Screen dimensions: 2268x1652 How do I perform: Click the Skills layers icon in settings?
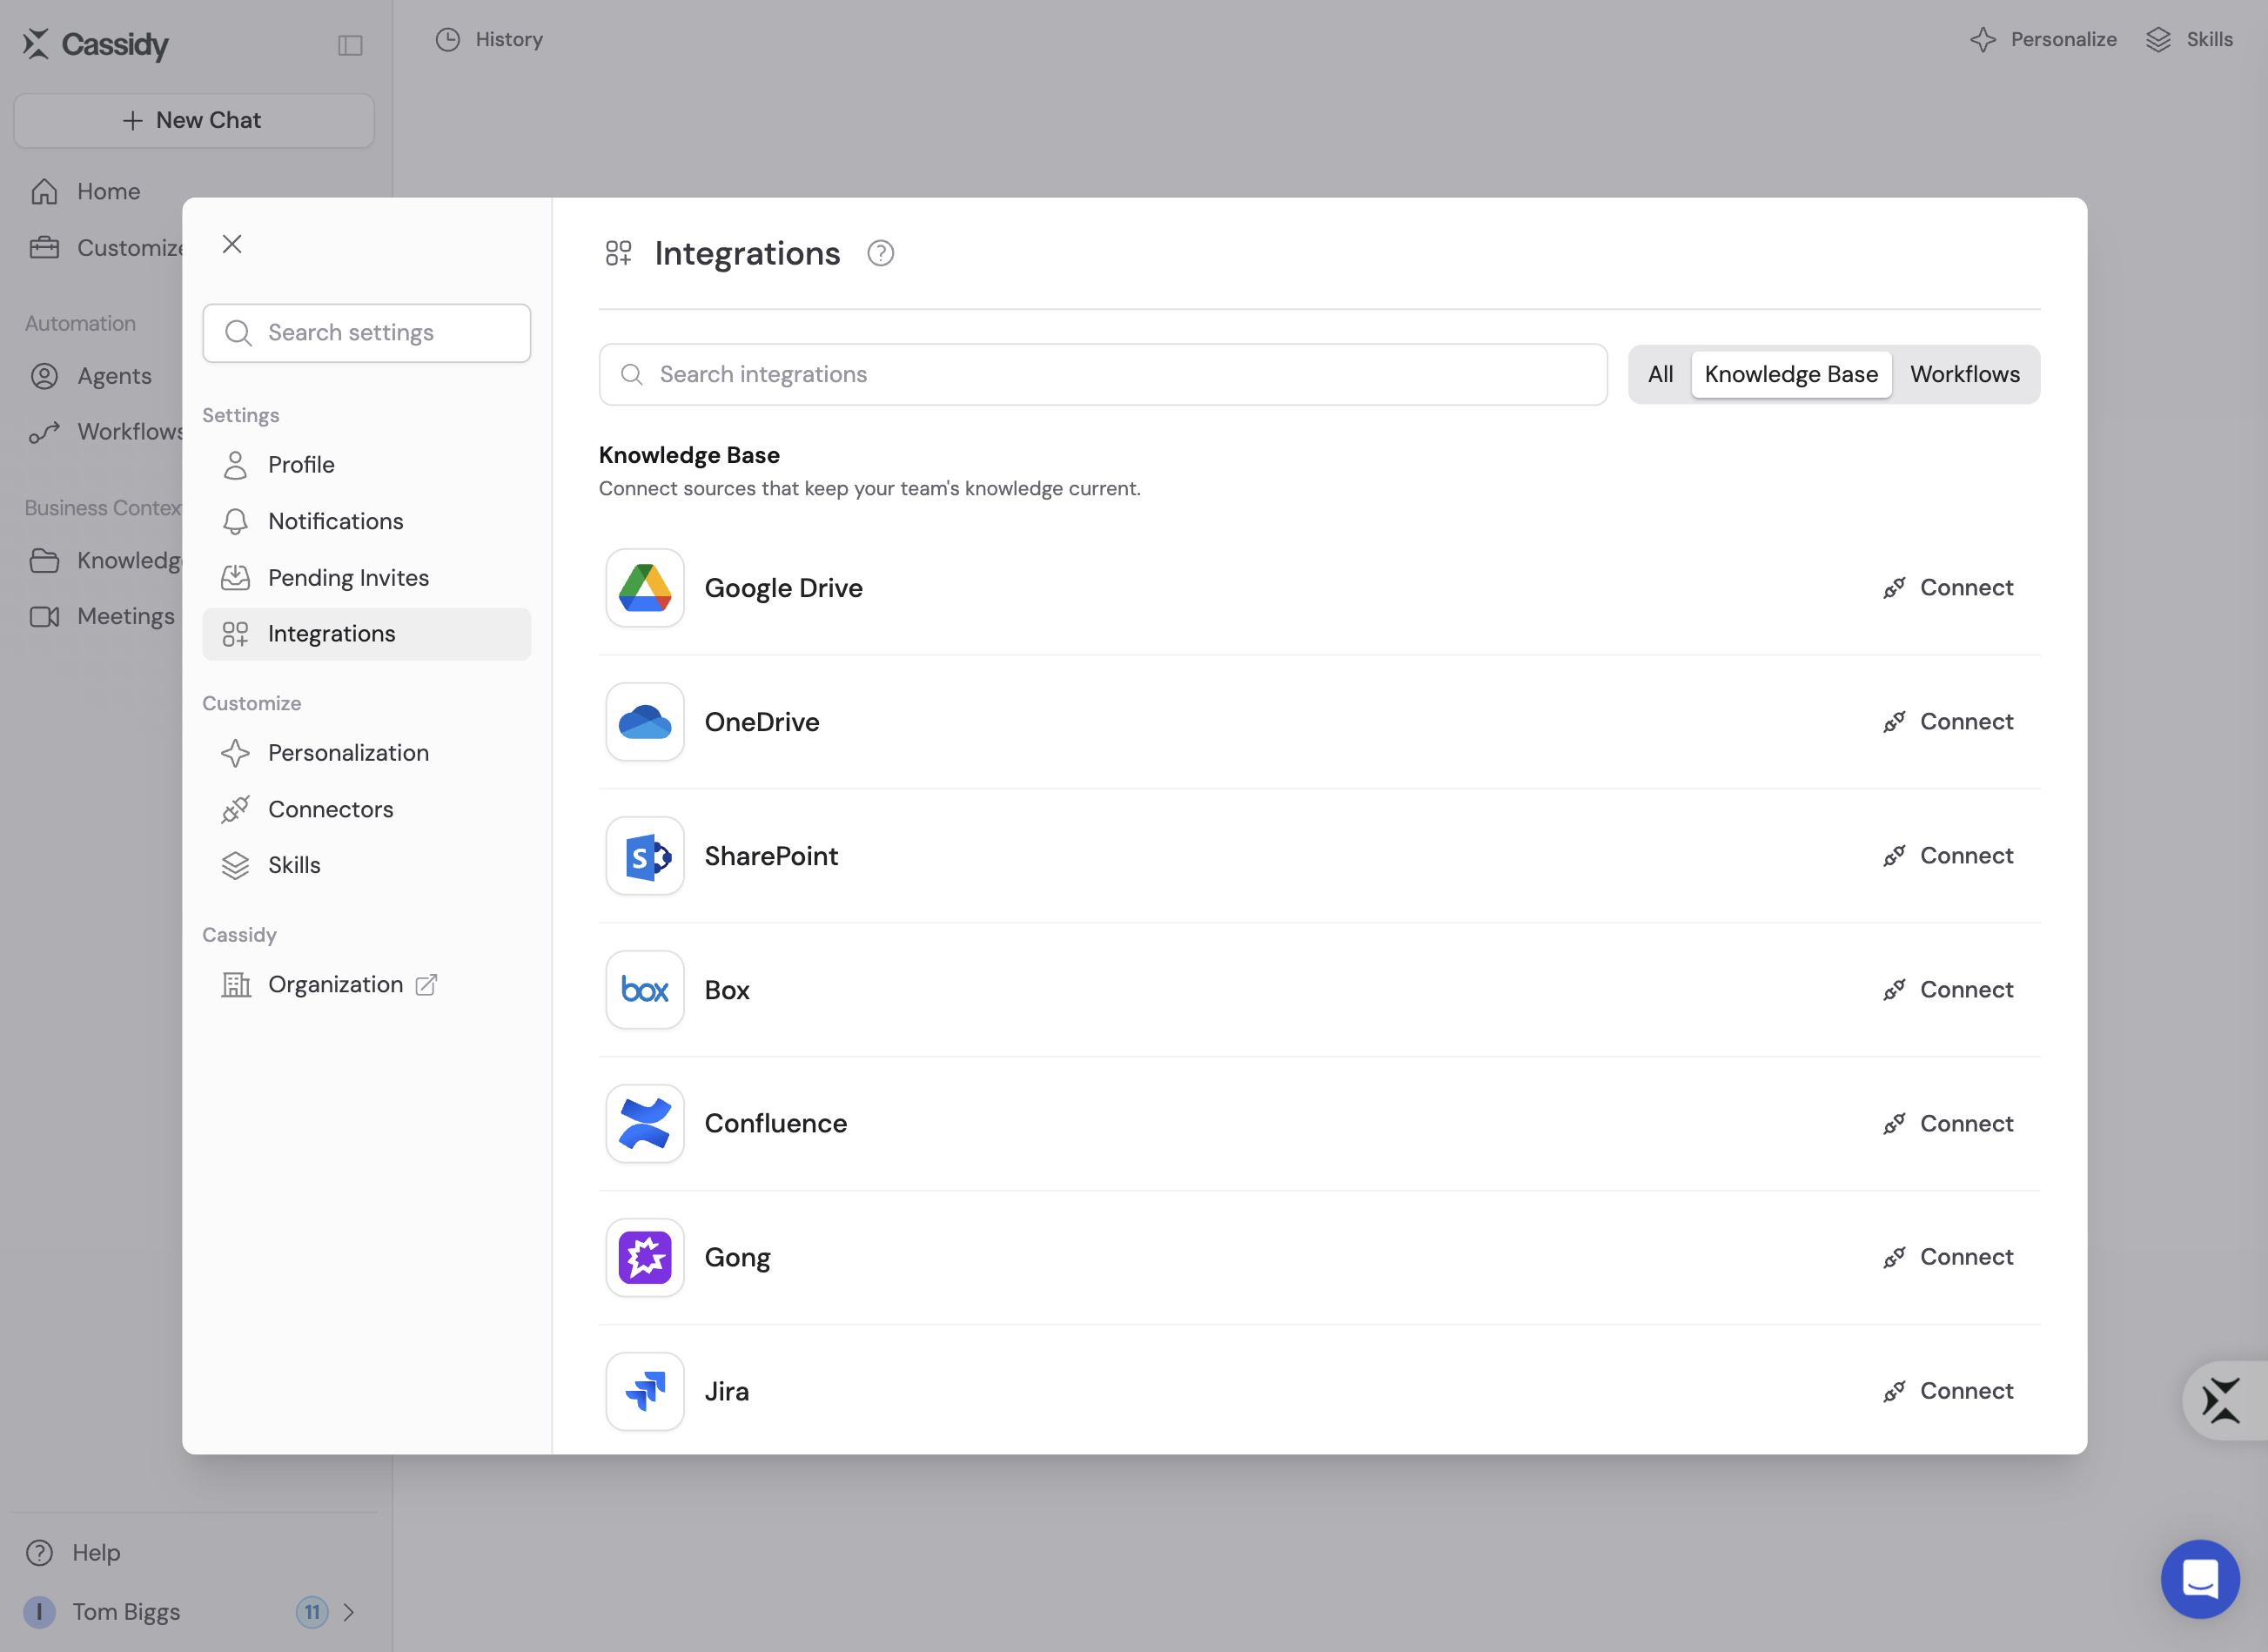pyautogui.click(x=235, y=865)
